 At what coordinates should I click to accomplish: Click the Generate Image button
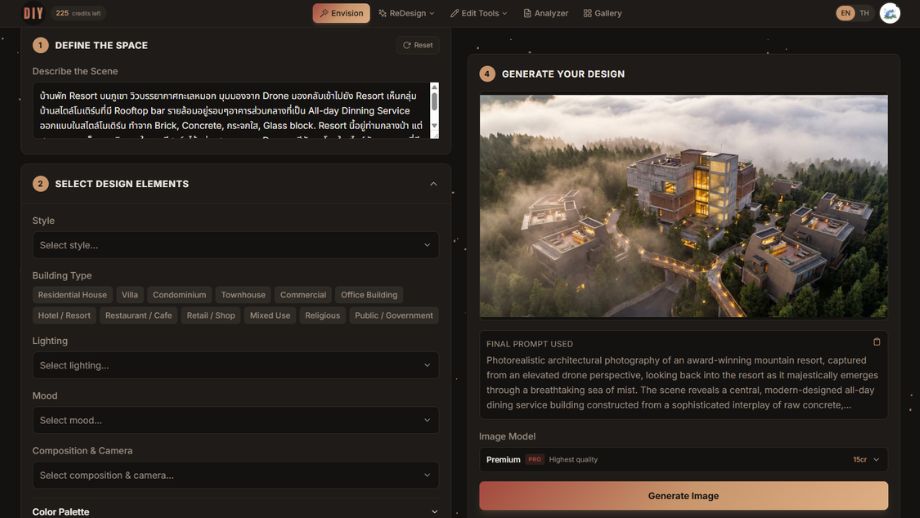click(x=683, y=496)
